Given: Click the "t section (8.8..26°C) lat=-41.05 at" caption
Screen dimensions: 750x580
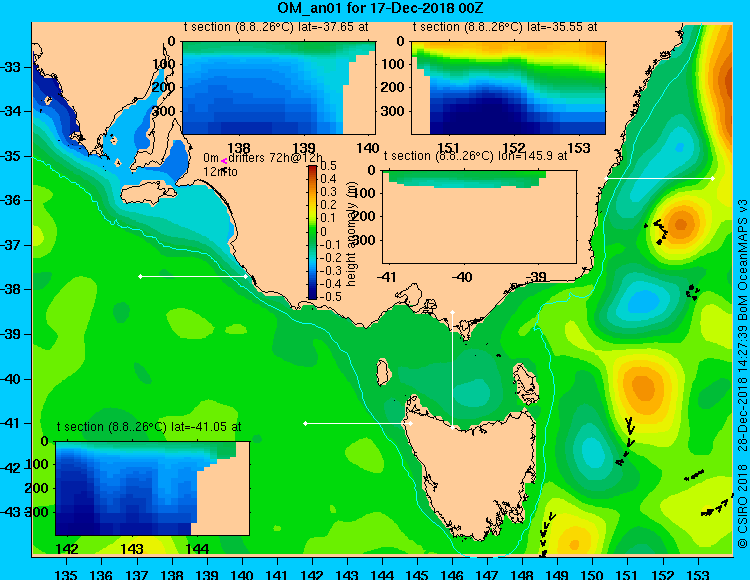Looking at the screenshot, I should pos(149,427).
